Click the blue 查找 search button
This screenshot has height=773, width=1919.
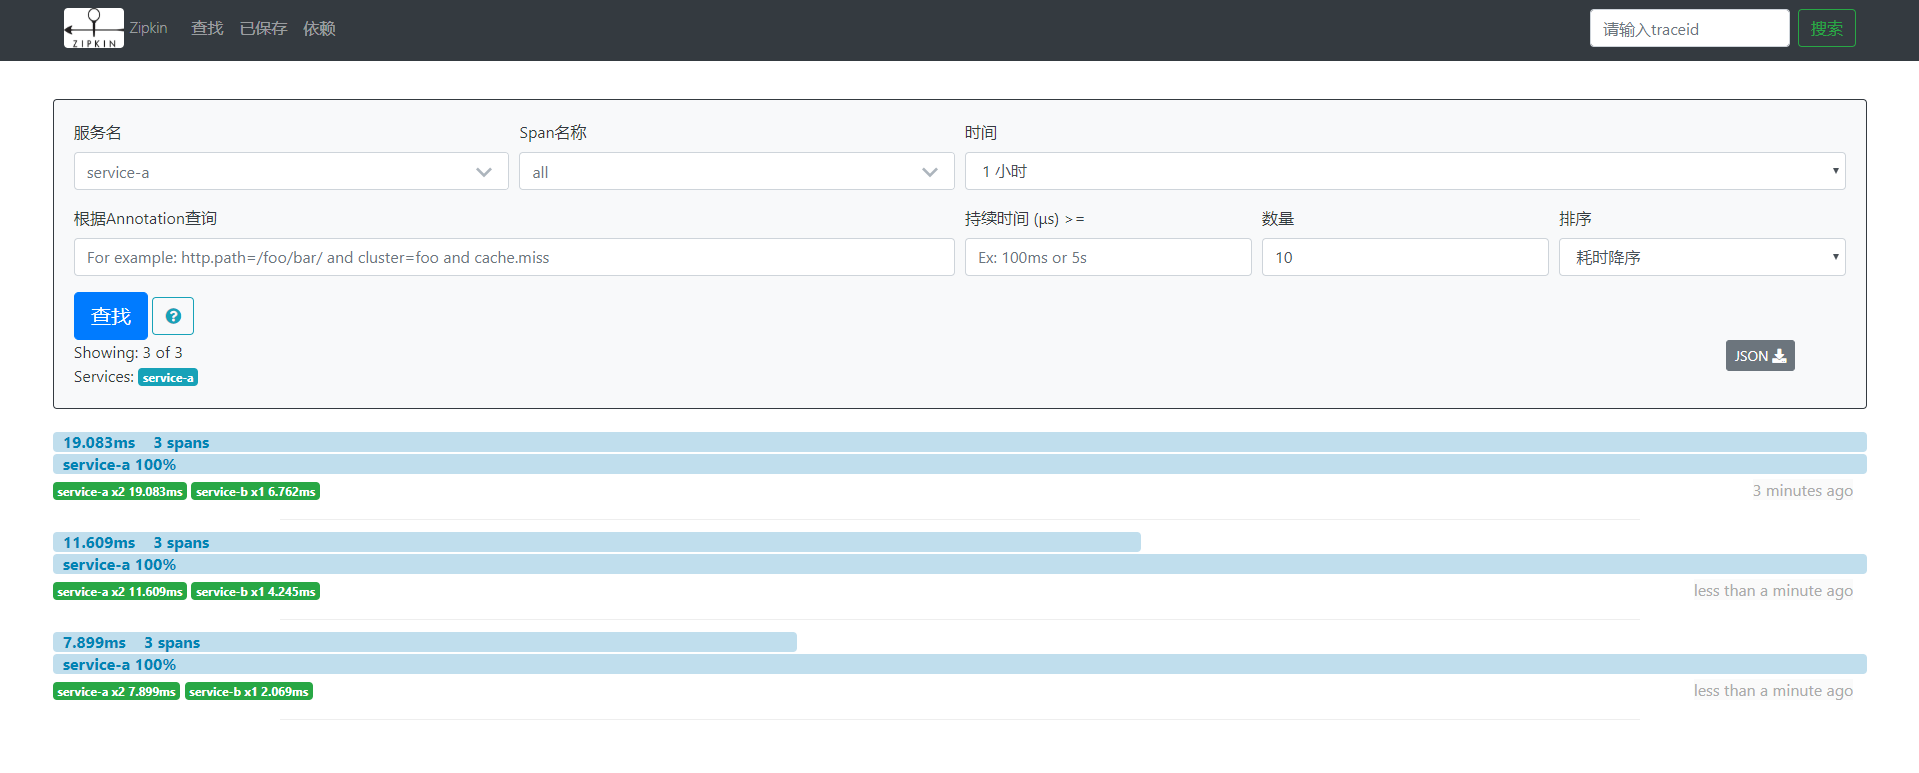point(111,316)
